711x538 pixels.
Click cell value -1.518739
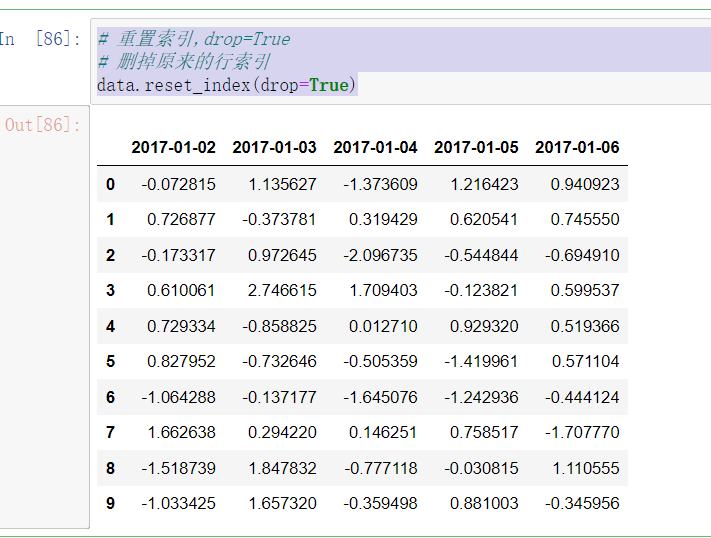coord(178,468)
